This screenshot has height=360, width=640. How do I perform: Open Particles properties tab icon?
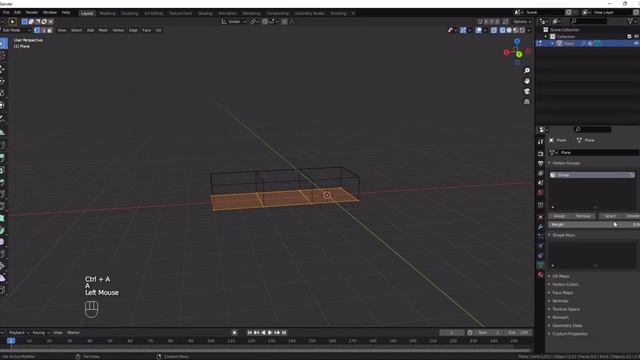click(540, 236)
